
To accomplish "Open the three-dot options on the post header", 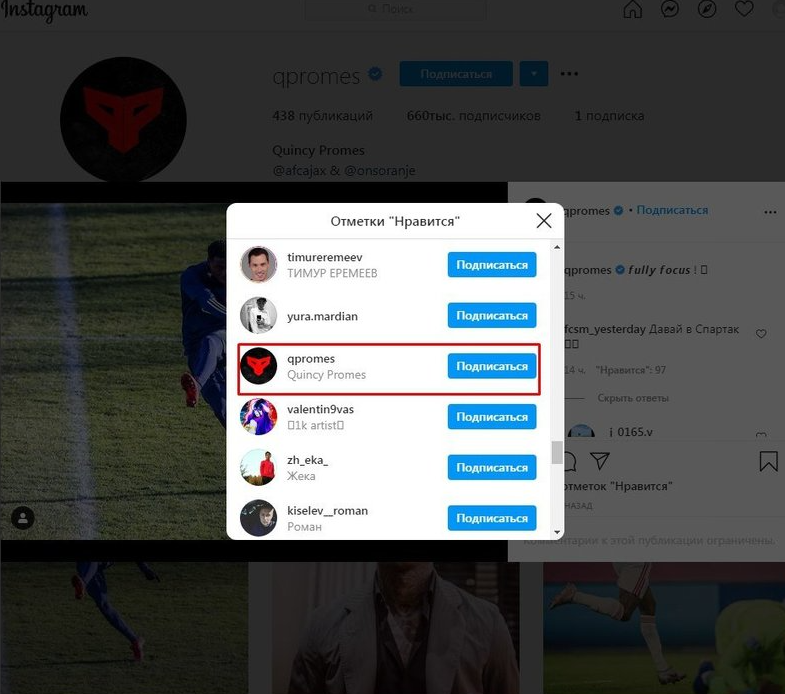I will tap(770, 212).
